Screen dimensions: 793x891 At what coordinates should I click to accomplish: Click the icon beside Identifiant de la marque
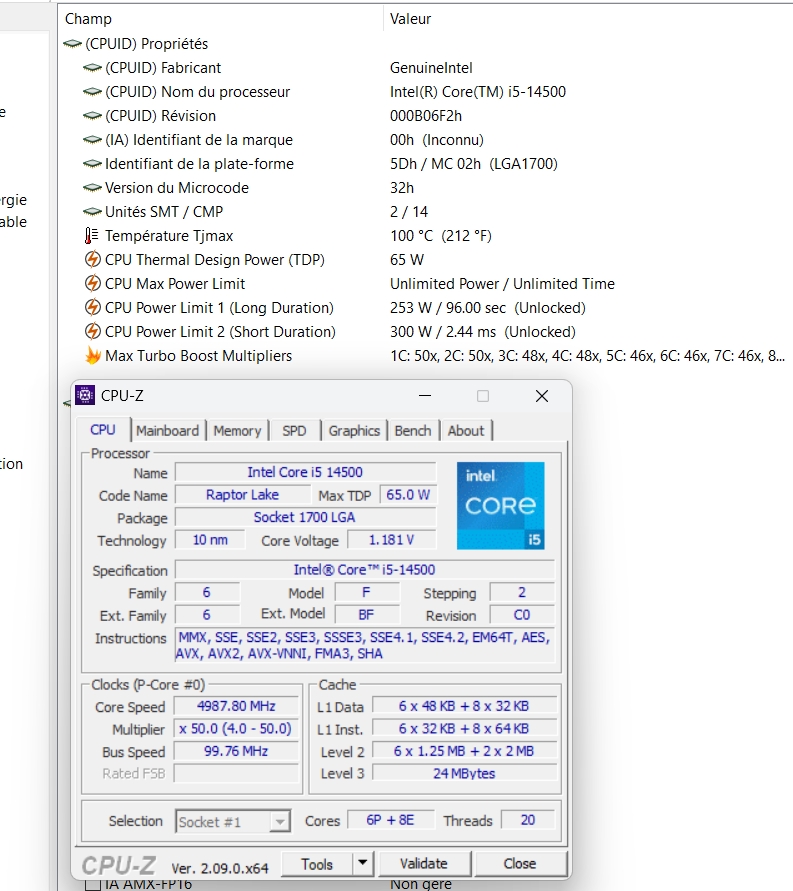click(x=92, y=140)
